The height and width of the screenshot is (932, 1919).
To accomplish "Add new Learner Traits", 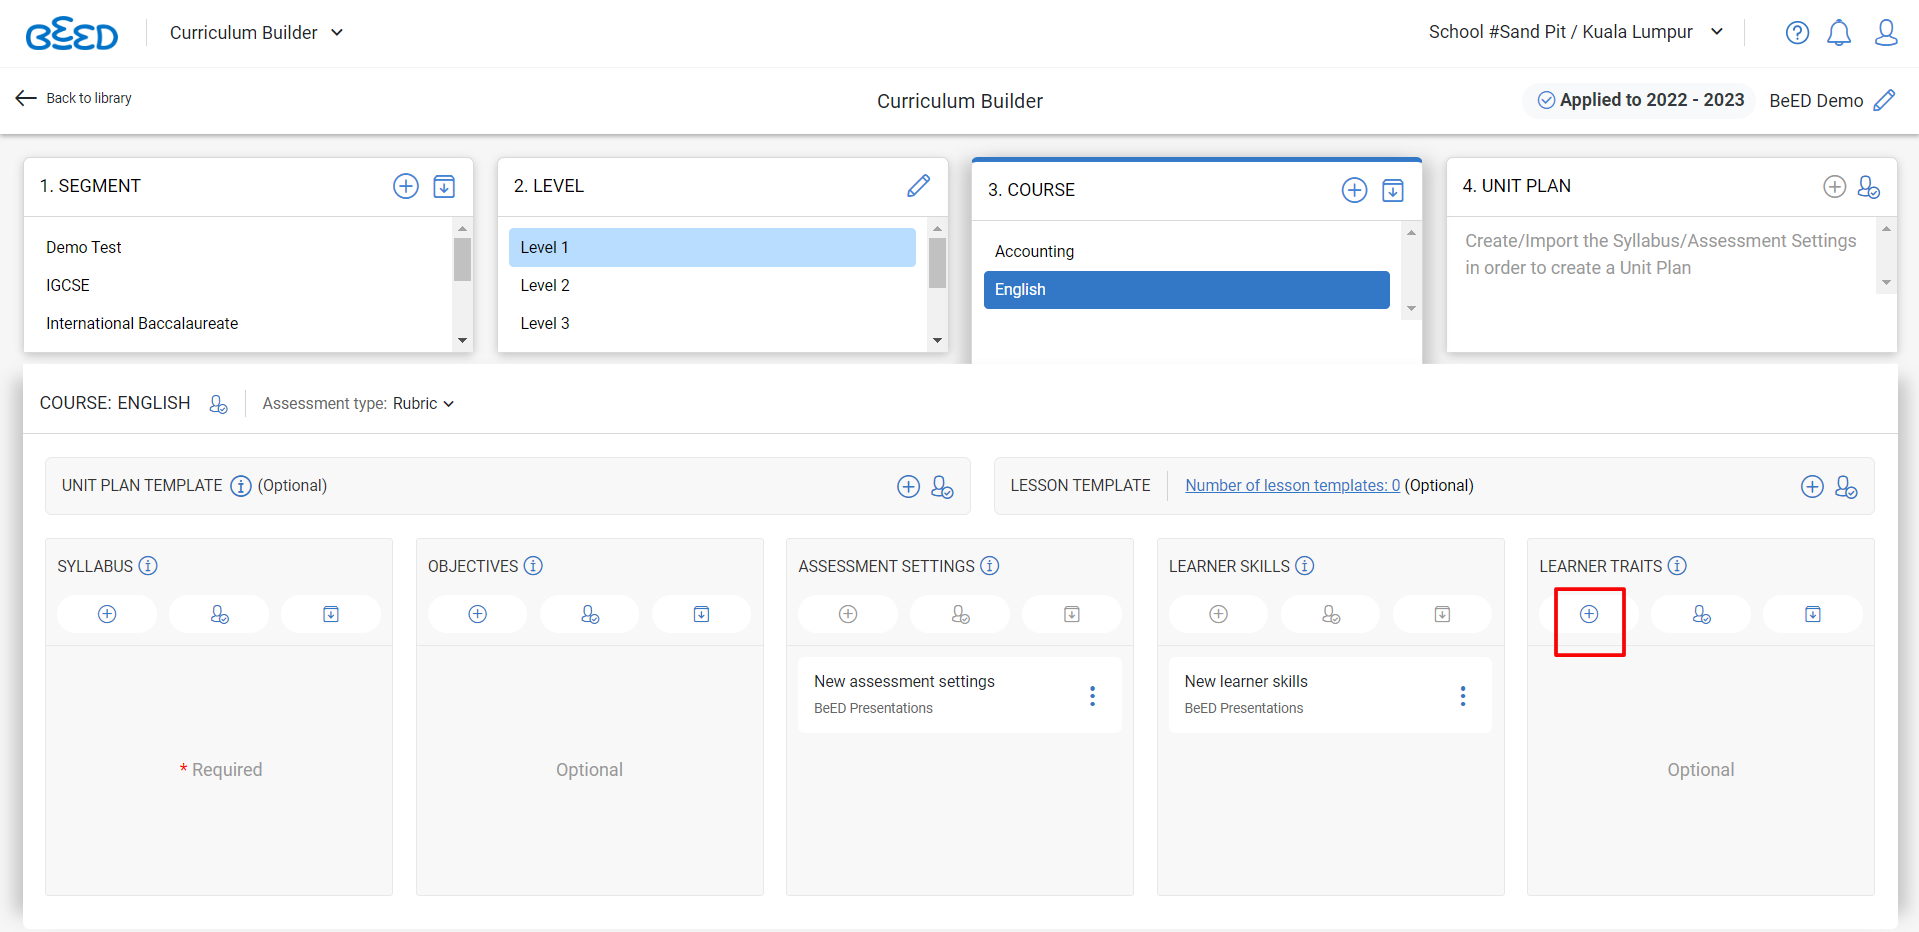I will [1589, 614].
